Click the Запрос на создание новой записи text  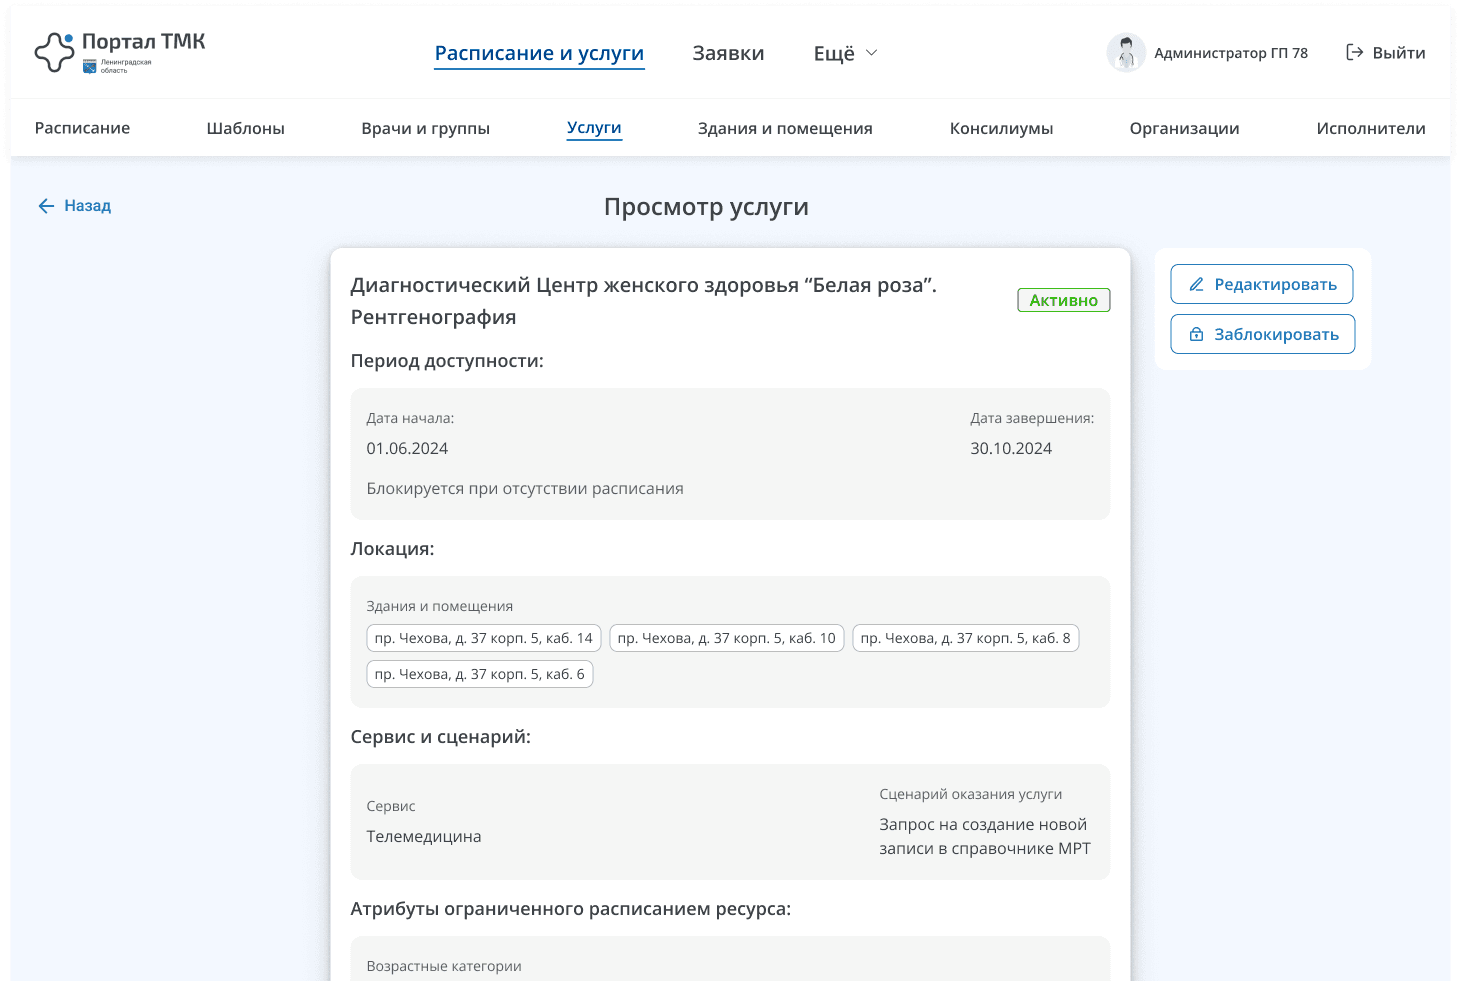pos(985,837)
